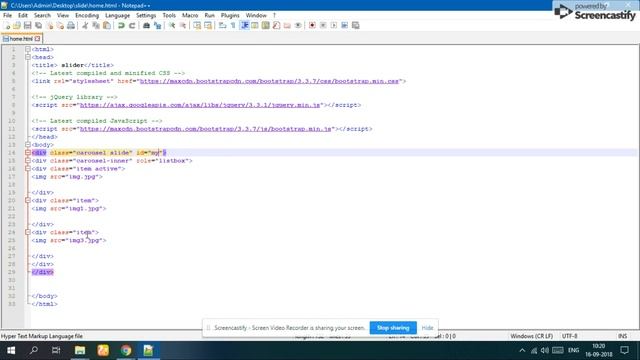Undo last edit with toolbar arrow
640x360 pixels.
121,25
